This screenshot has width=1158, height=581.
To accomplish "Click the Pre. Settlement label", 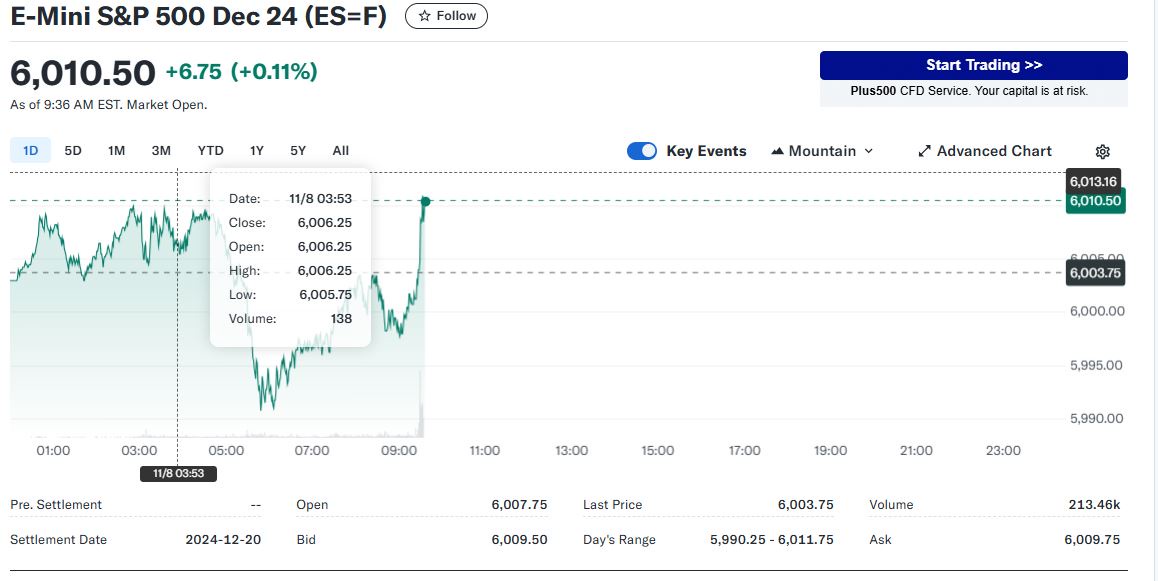I will (56, 505).
